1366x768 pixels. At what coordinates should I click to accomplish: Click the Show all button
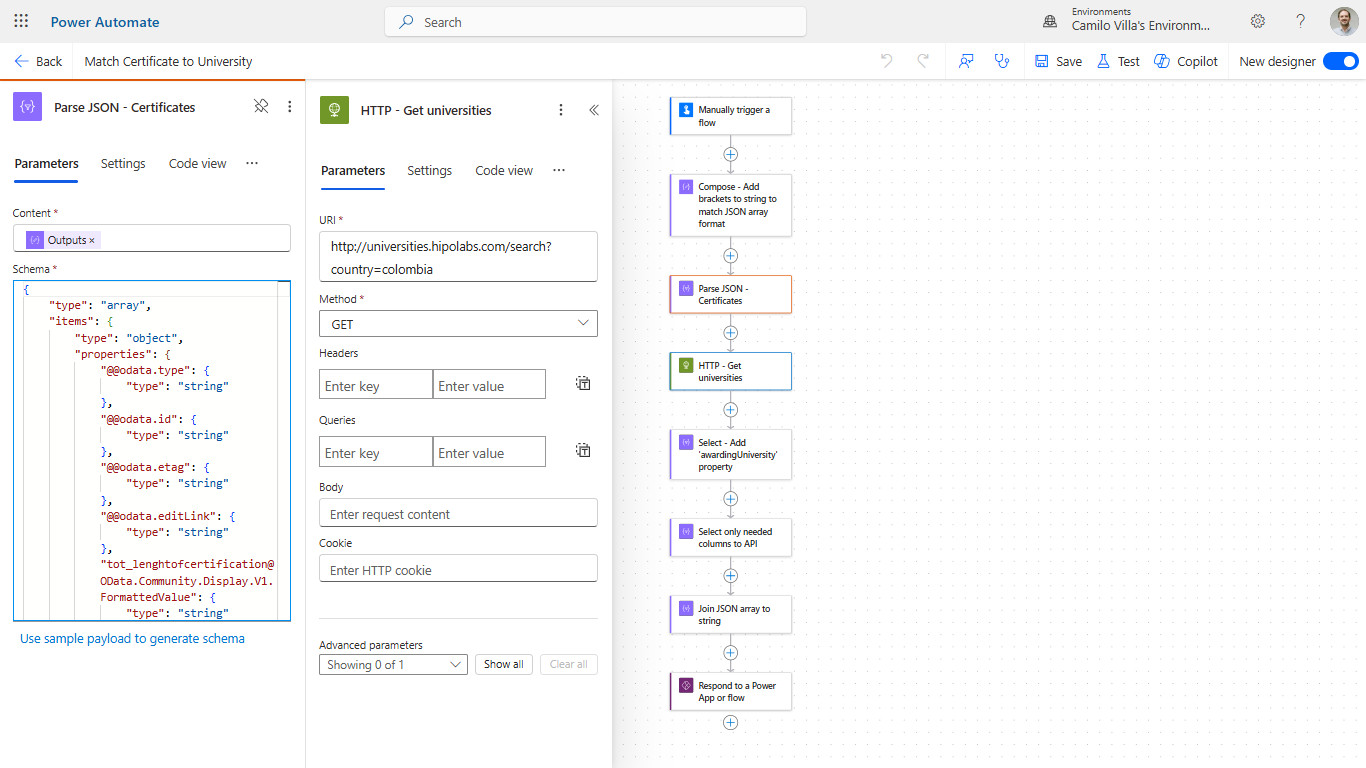click(504, 664)
